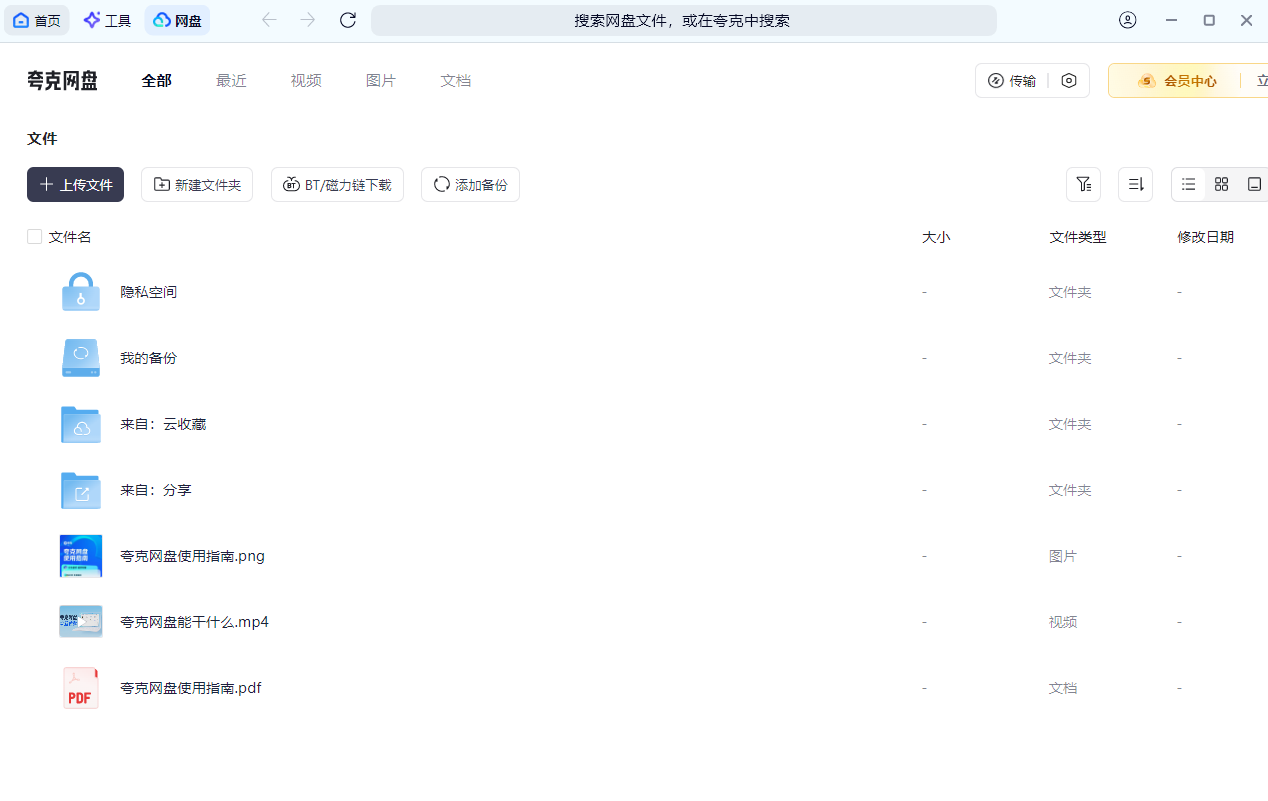The height and width of the screenshot is (801, 1268).
Task: Select the 来自：分享 name text
Action: (x=156, y=490)
